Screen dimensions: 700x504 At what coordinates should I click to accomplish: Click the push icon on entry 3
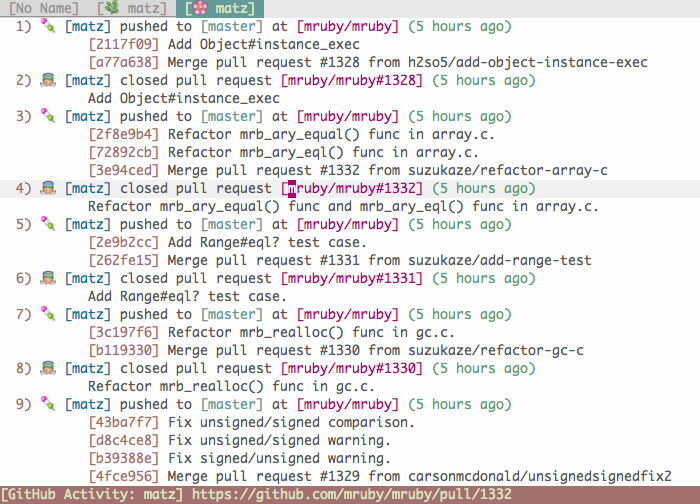pos(48,116)
